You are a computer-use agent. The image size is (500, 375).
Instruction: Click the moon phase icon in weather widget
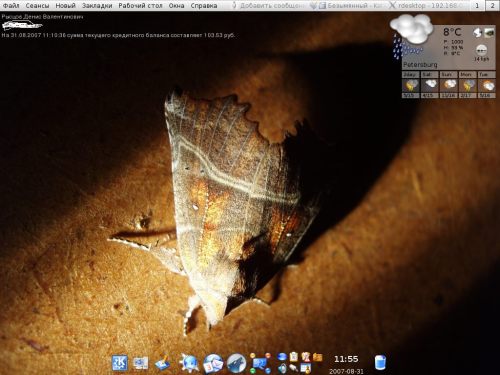478,33
